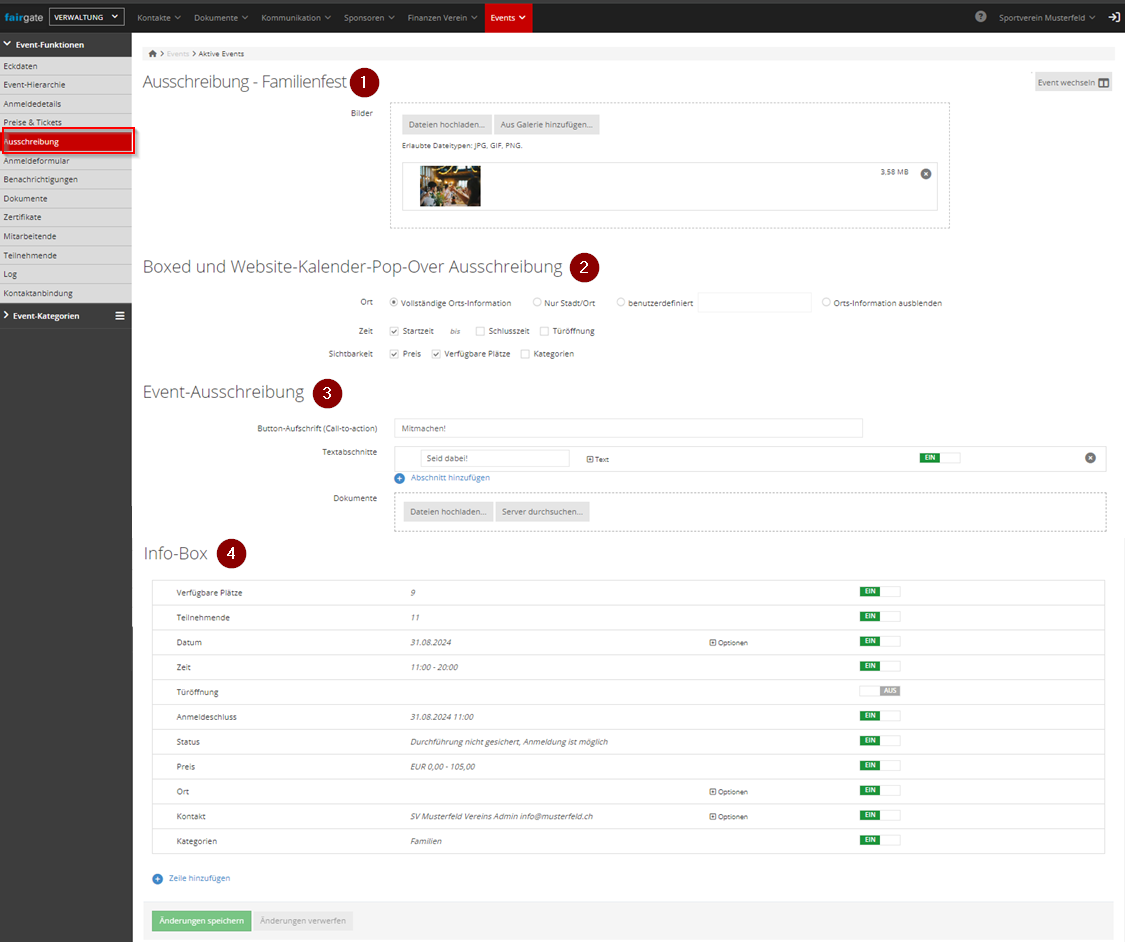This screenshot has width=1125, height=942.
Task: Switch off the Verfügbare Plätze toggle
Action: click(x=879, y=592)
